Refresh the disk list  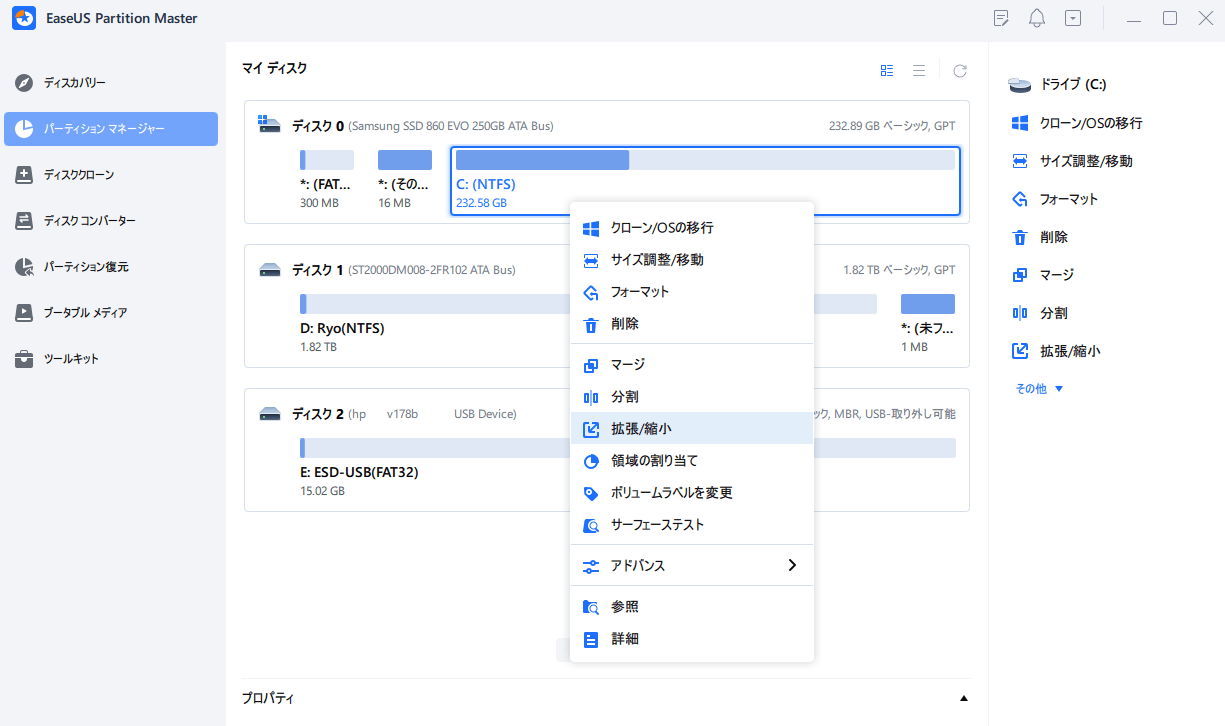tap(959, 70)
